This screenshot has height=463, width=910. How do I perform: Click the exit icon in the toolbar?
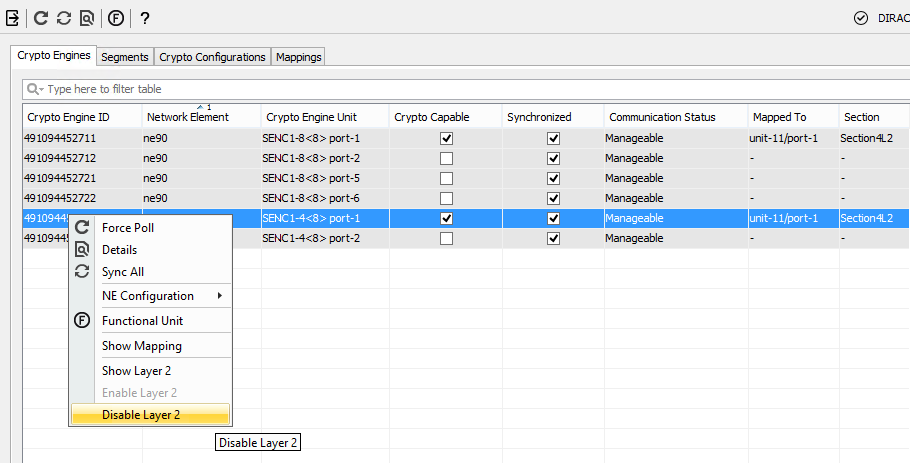pos(13,18)
